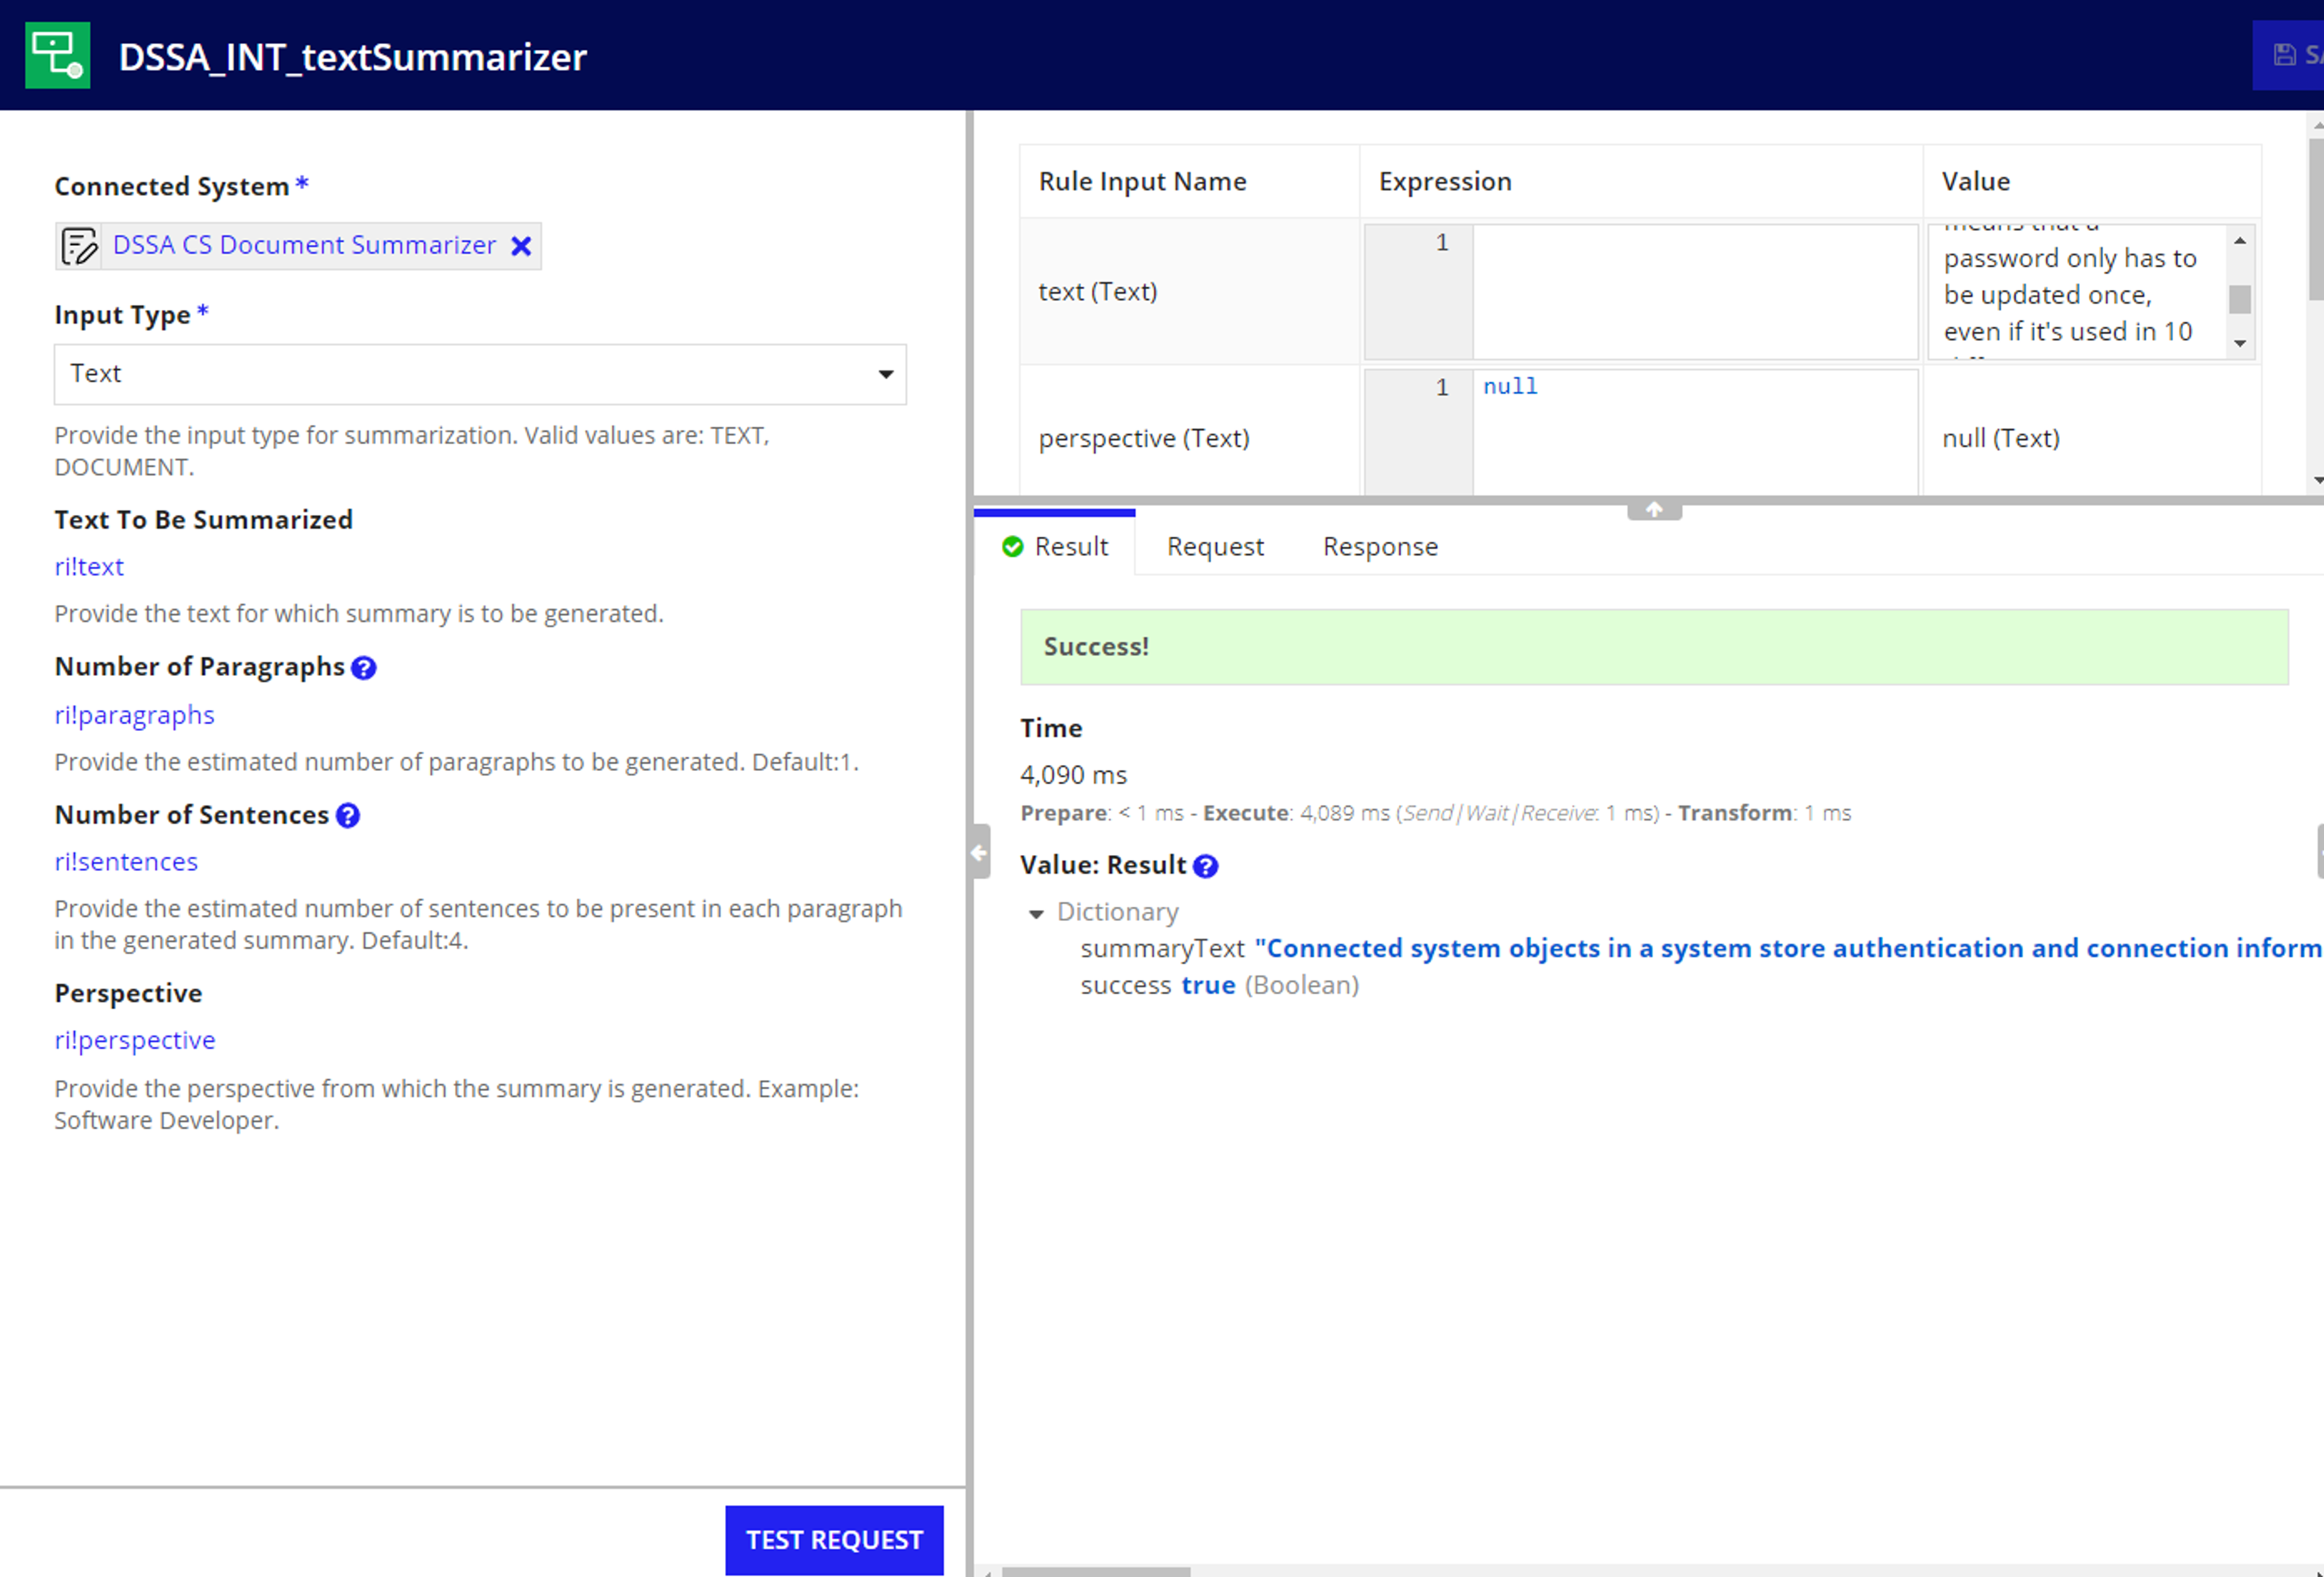Click green success check on Result tab

(x=1013, y=547)
